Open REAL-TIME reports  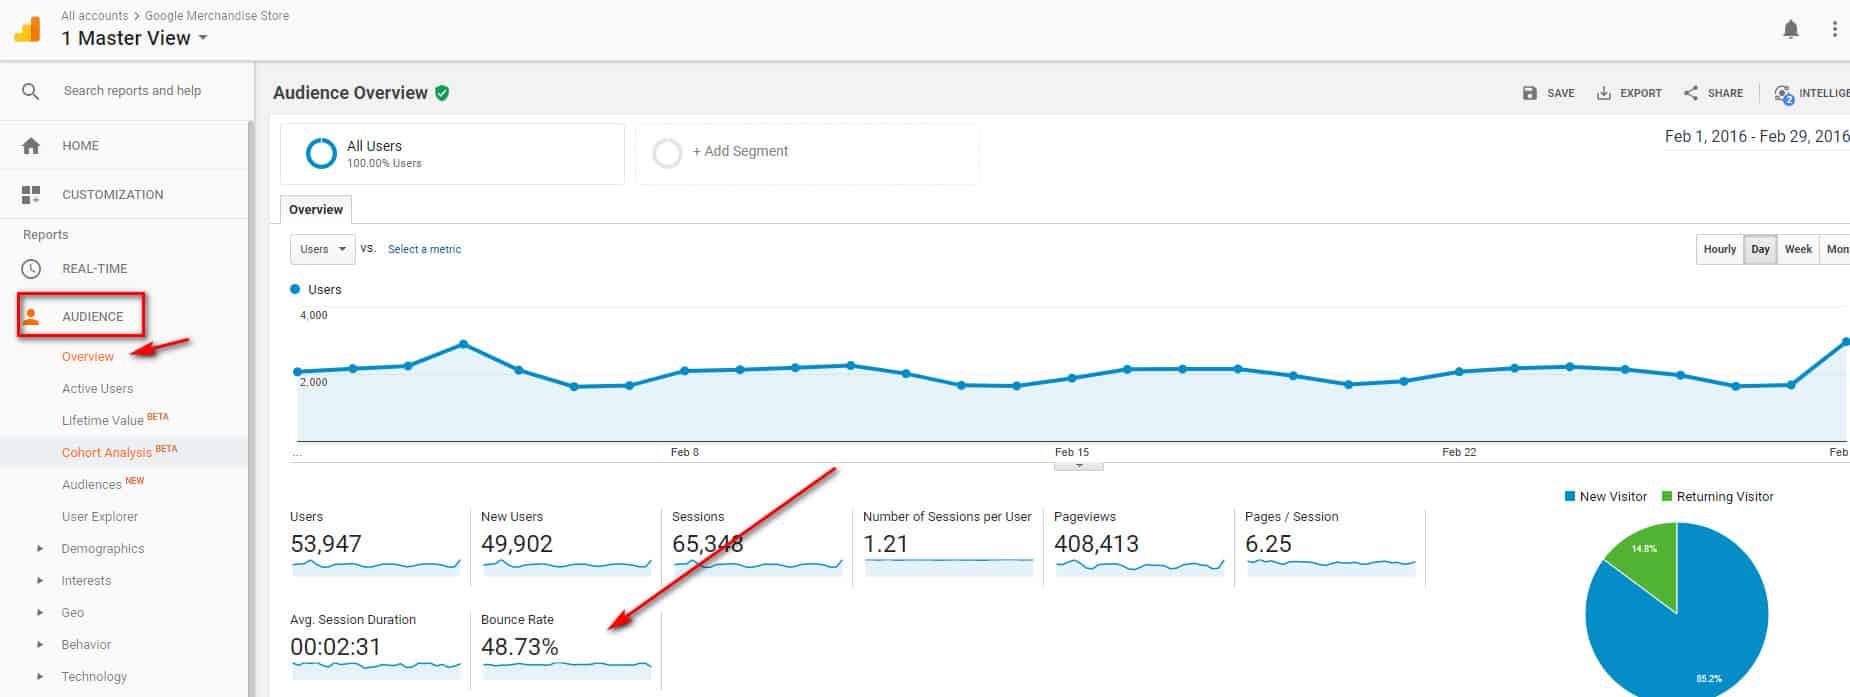click(x=95, y=269)
